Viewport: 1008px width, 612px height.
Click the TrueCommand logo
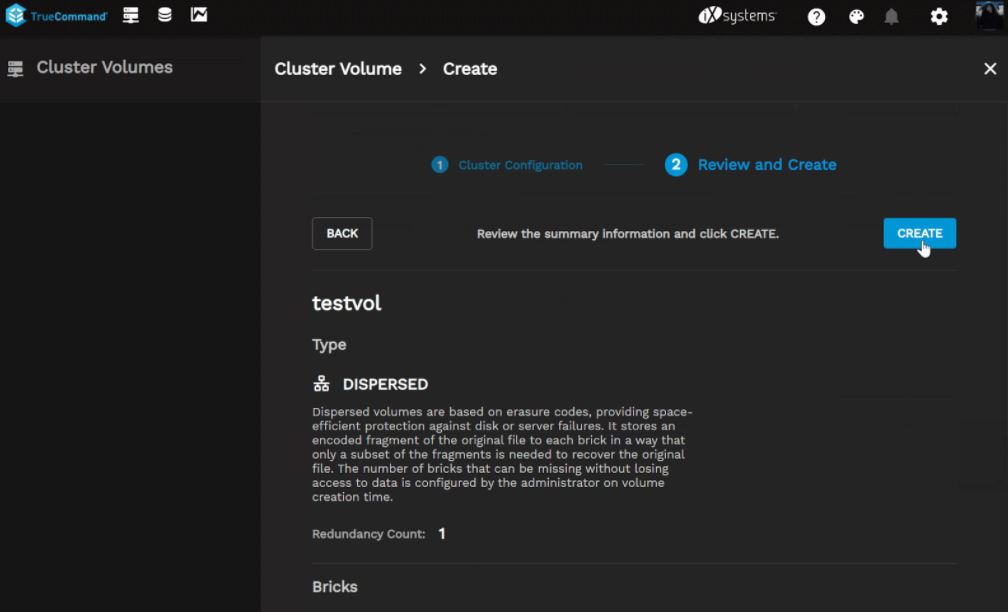(x=56, y=16)
